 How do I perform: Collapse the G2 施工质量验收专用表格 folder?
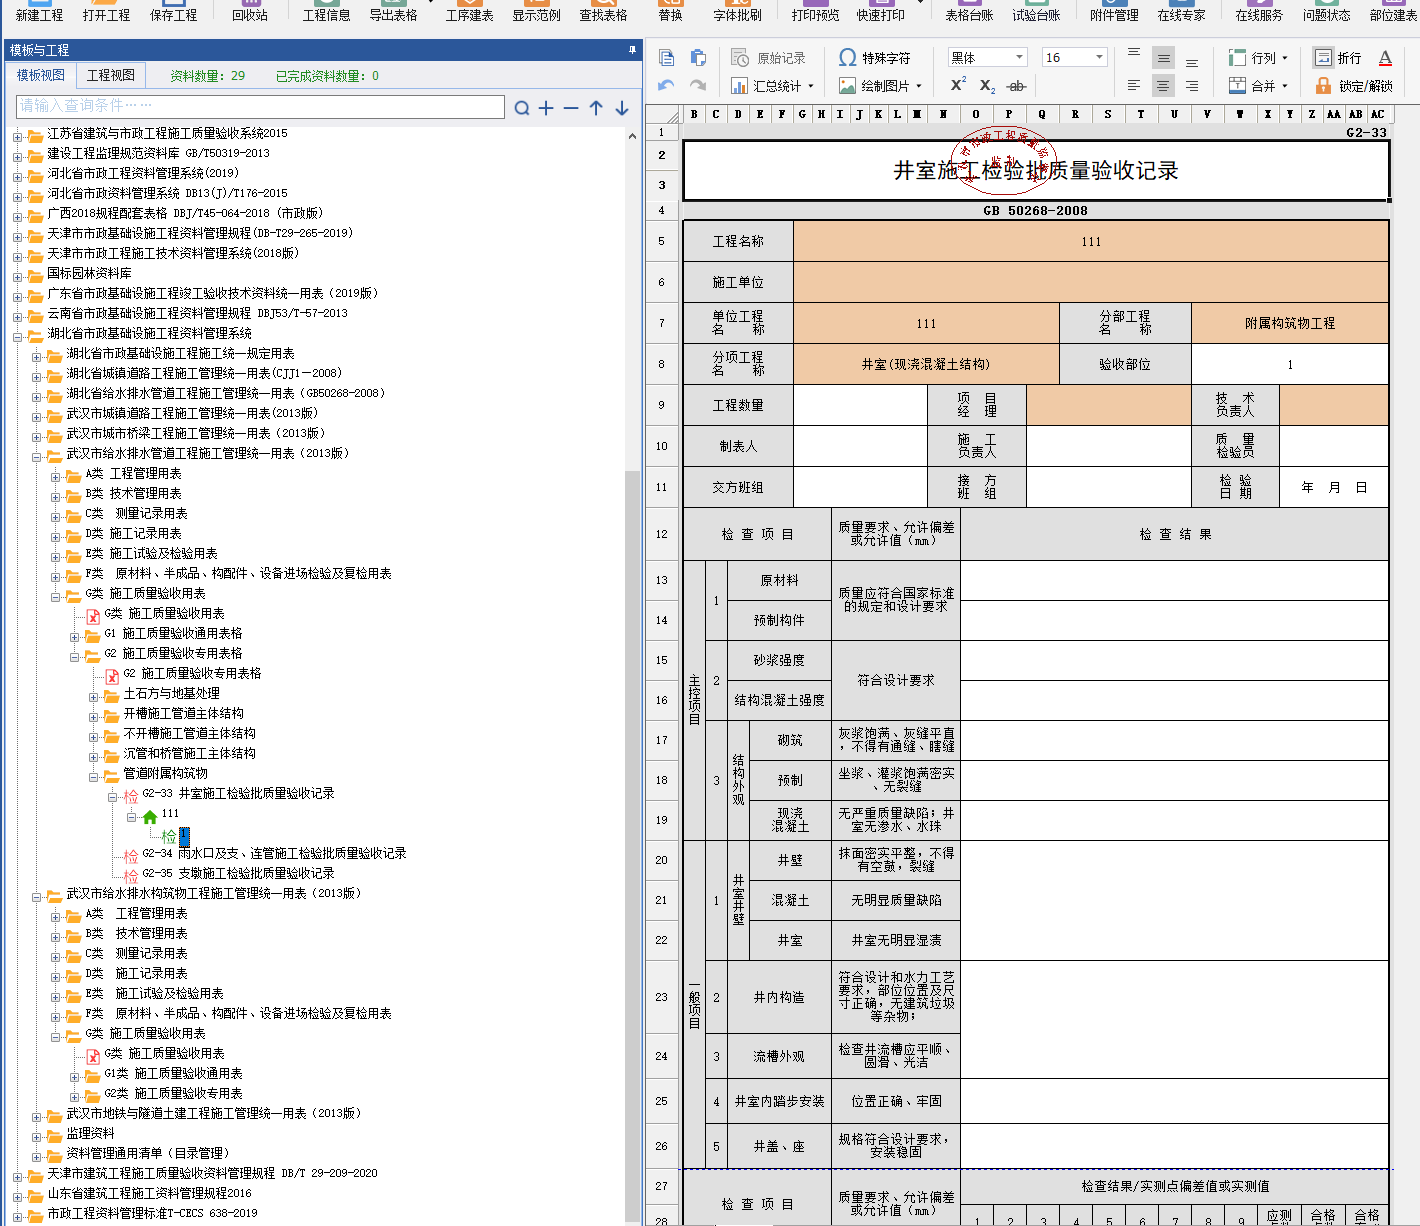pos(75,656)
